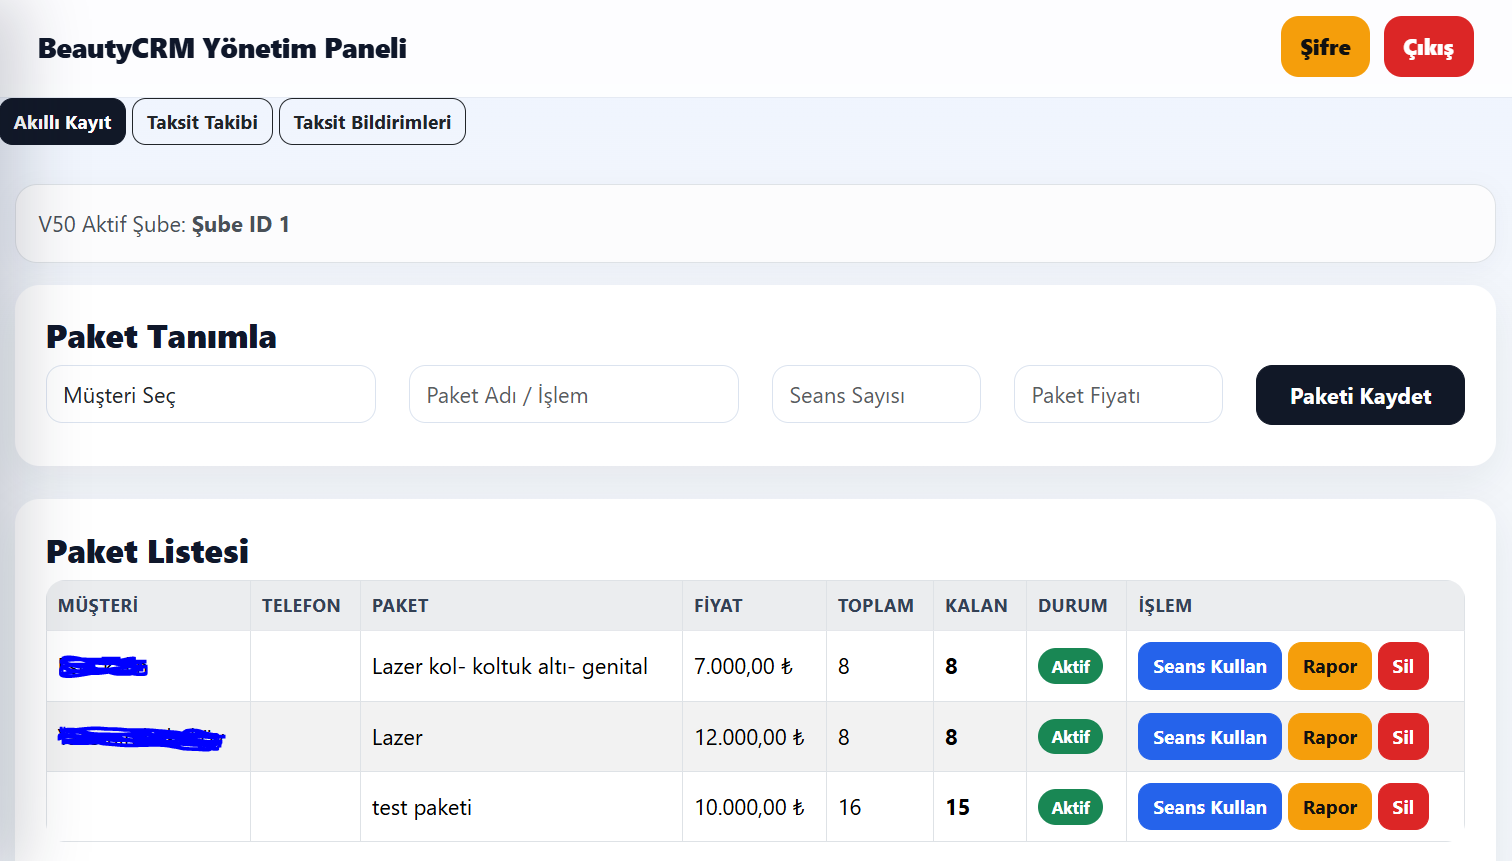Switch to the Akıllı Kayıt tab

coord(63,122)
